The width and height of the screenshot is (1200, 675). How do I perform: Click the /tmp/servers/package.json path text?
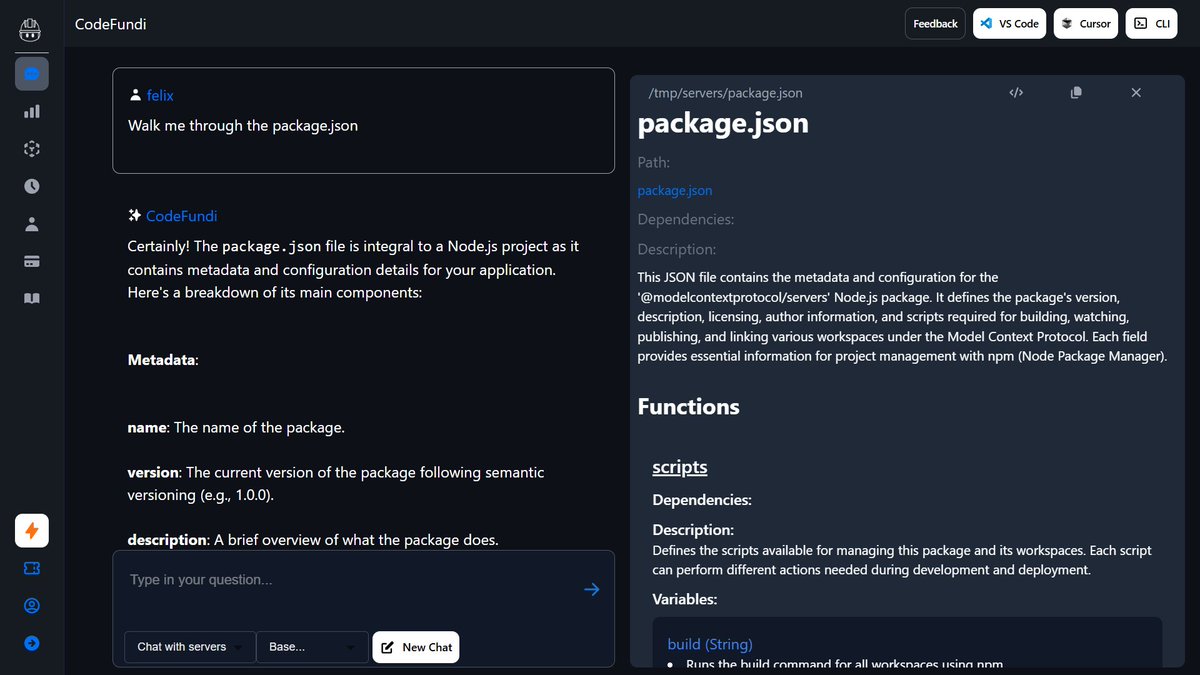[725, 93]
